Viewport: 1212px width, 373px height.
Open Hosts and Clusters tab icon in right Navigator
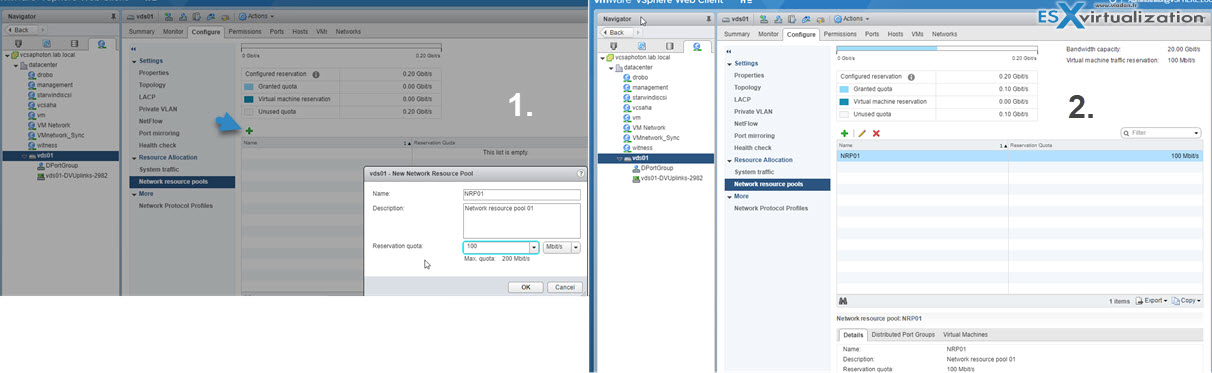(613, 46)
